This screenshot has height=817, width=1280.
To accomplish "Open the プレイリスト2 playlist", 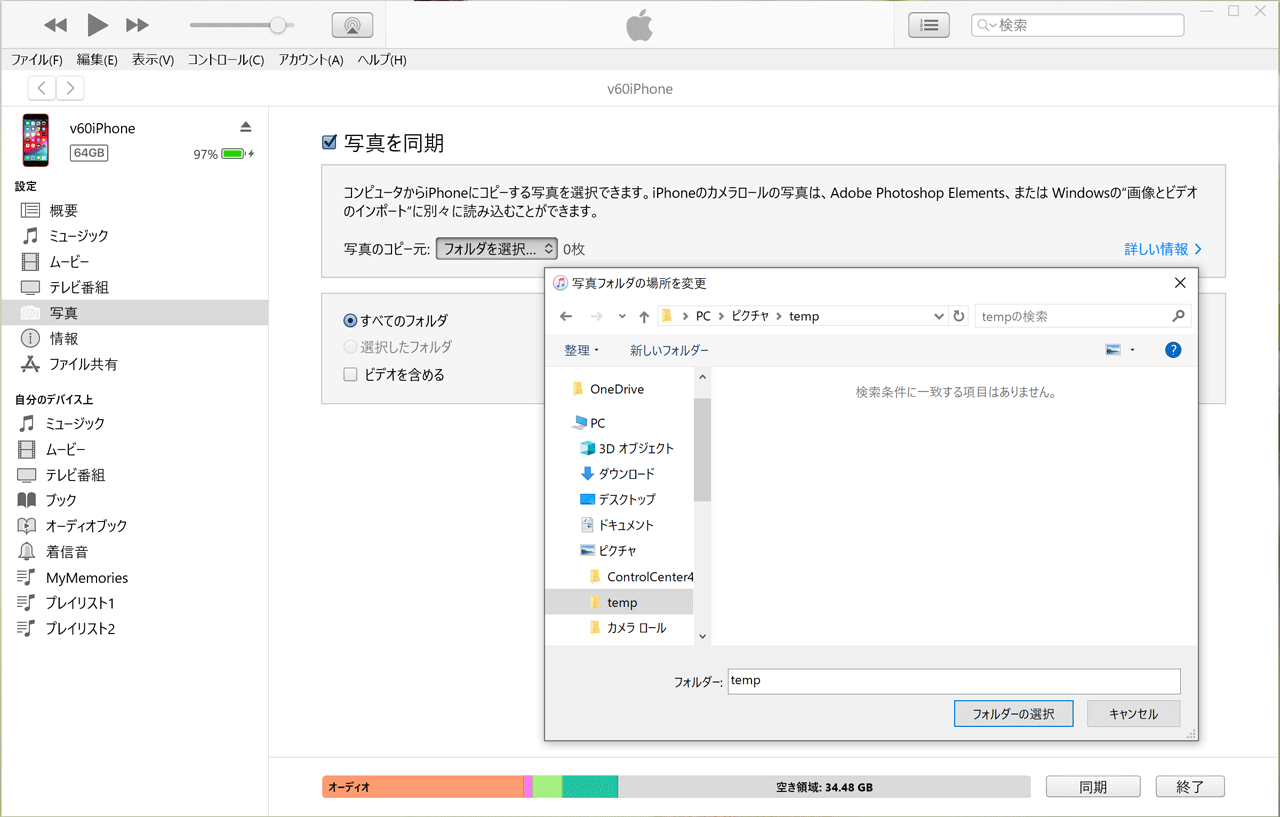I will (x=134, y=629).
